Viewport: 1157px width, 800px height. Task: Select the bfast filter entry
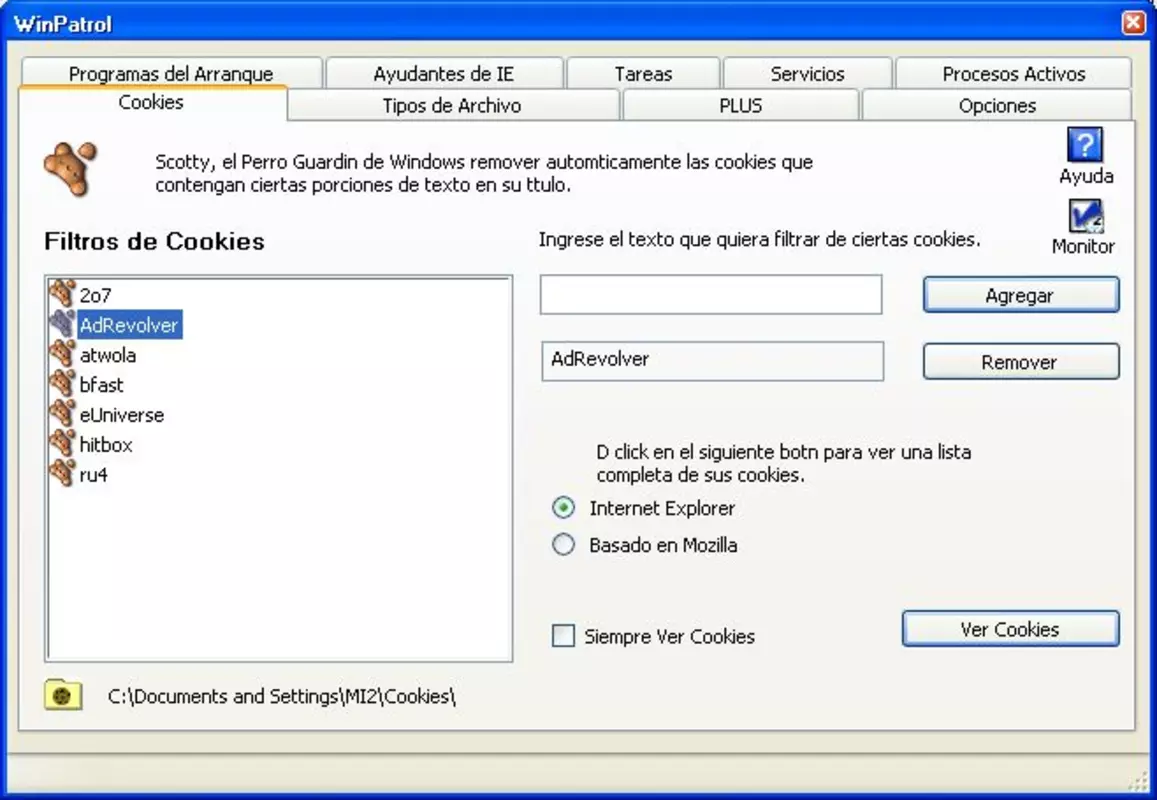pyautogui.click(x=101, y=385)
